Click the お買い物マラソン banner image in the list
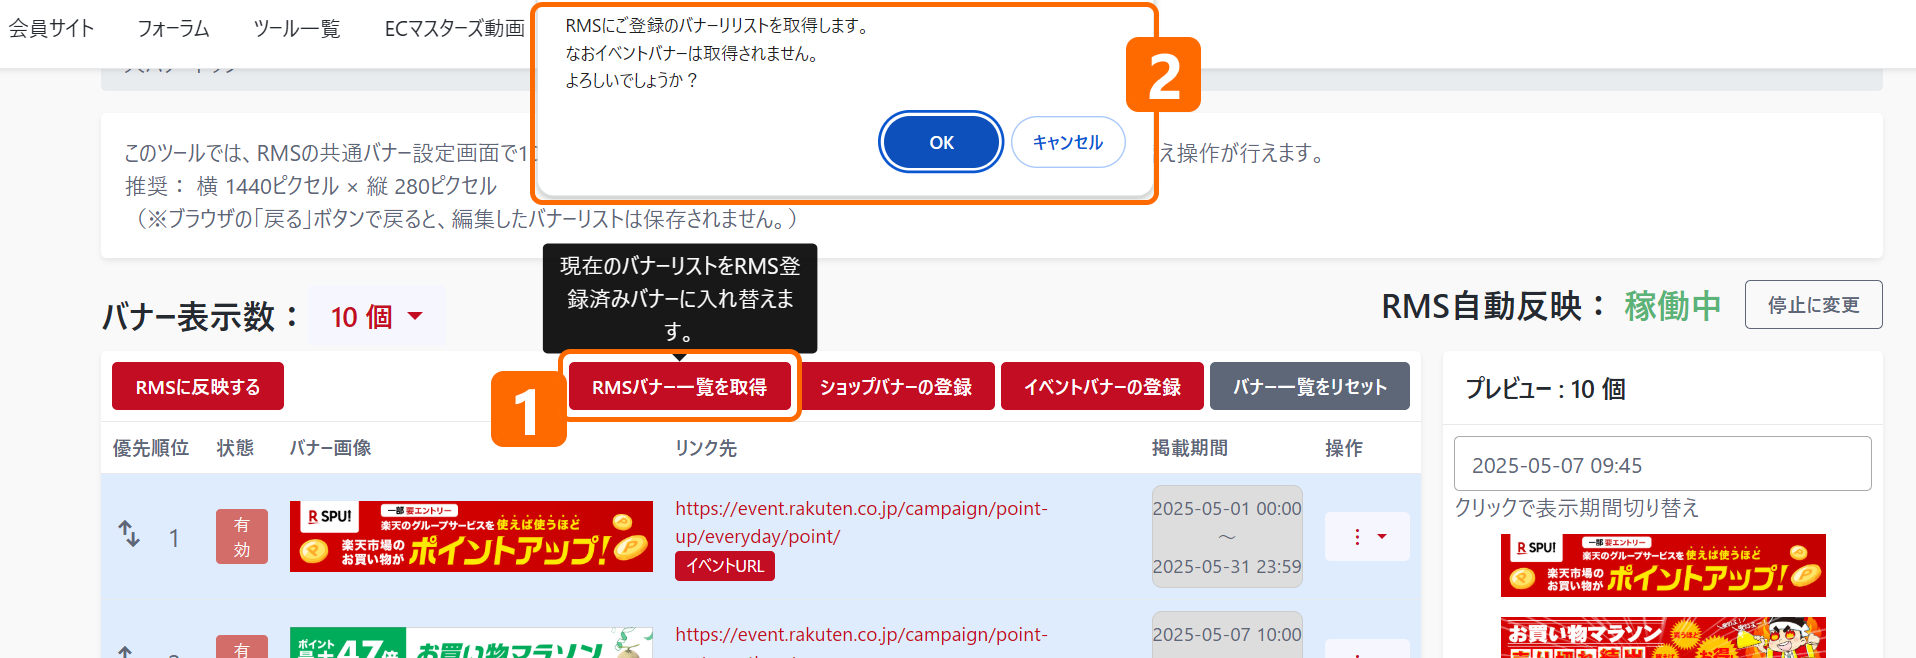 tap(471, 642)
